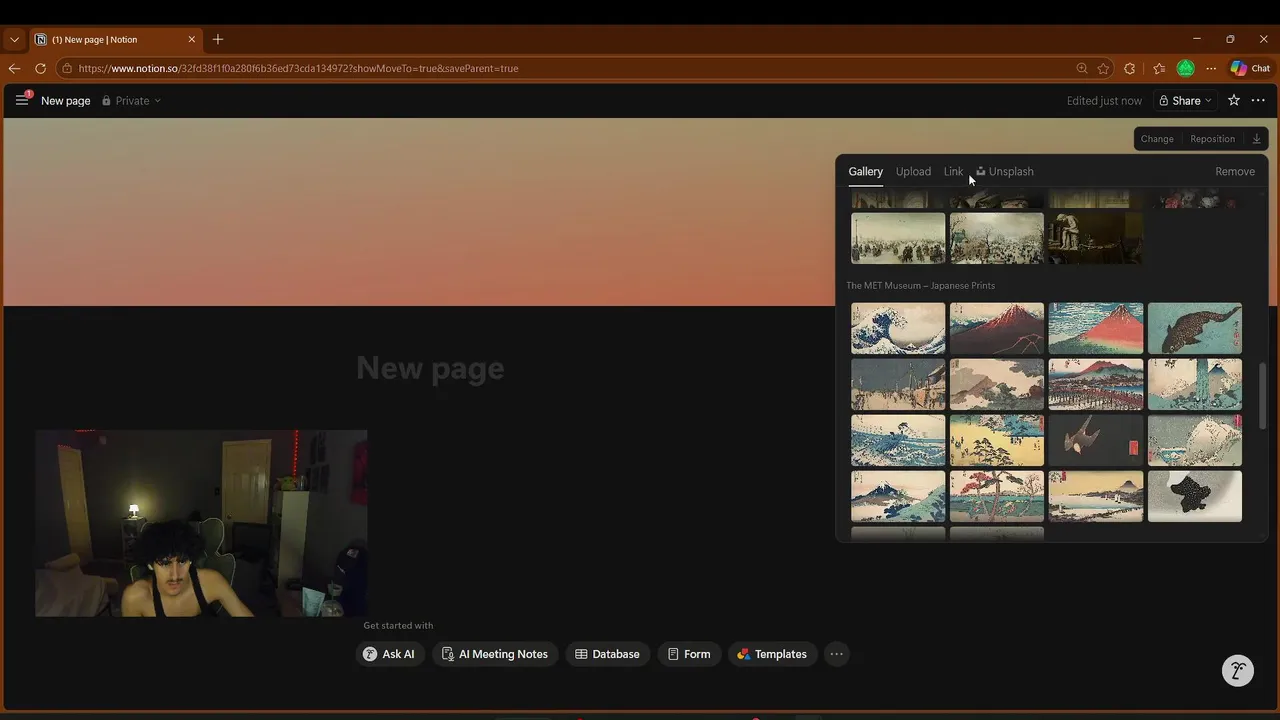Image resolution: width=1280 pixels, height=720 pixels.
Task: Open Copilot Chat button in browser
Action: 1250,68
